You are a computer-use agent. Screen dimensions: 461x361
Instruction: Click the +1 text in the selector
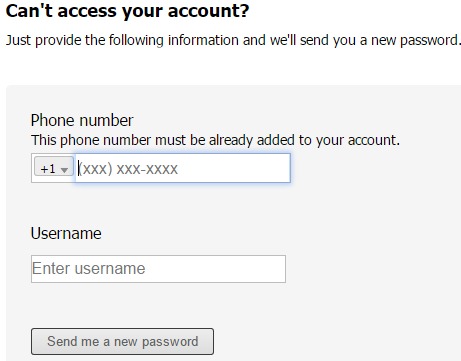(x=48, y=169)
